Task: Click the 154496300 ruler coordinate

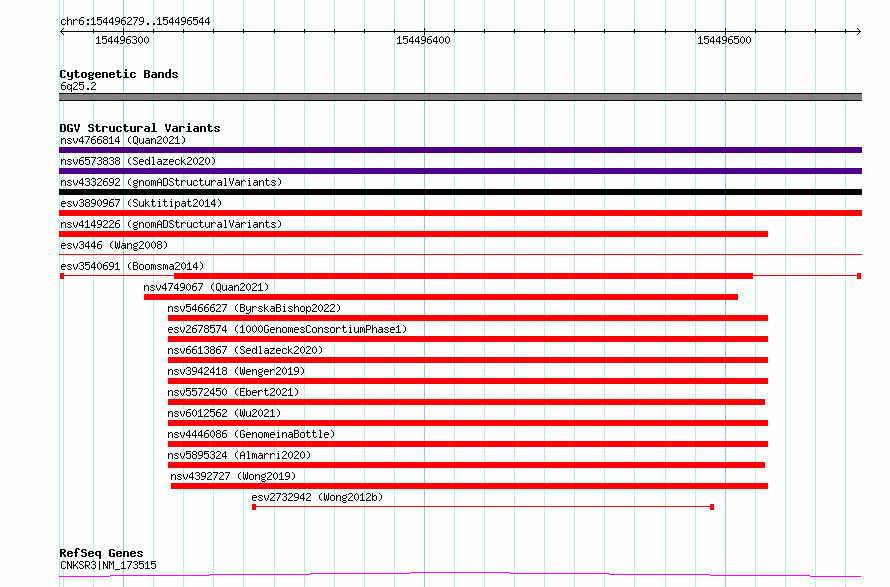Action: click(122, 40)
